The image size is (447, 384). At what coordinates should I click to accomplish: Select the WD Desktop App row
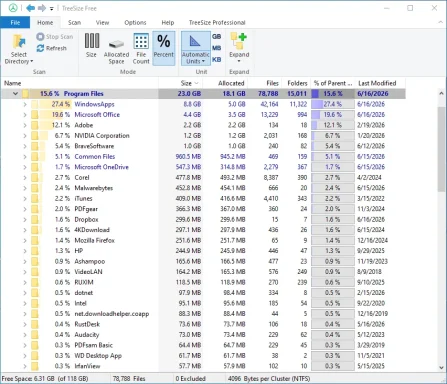(203, 356)
